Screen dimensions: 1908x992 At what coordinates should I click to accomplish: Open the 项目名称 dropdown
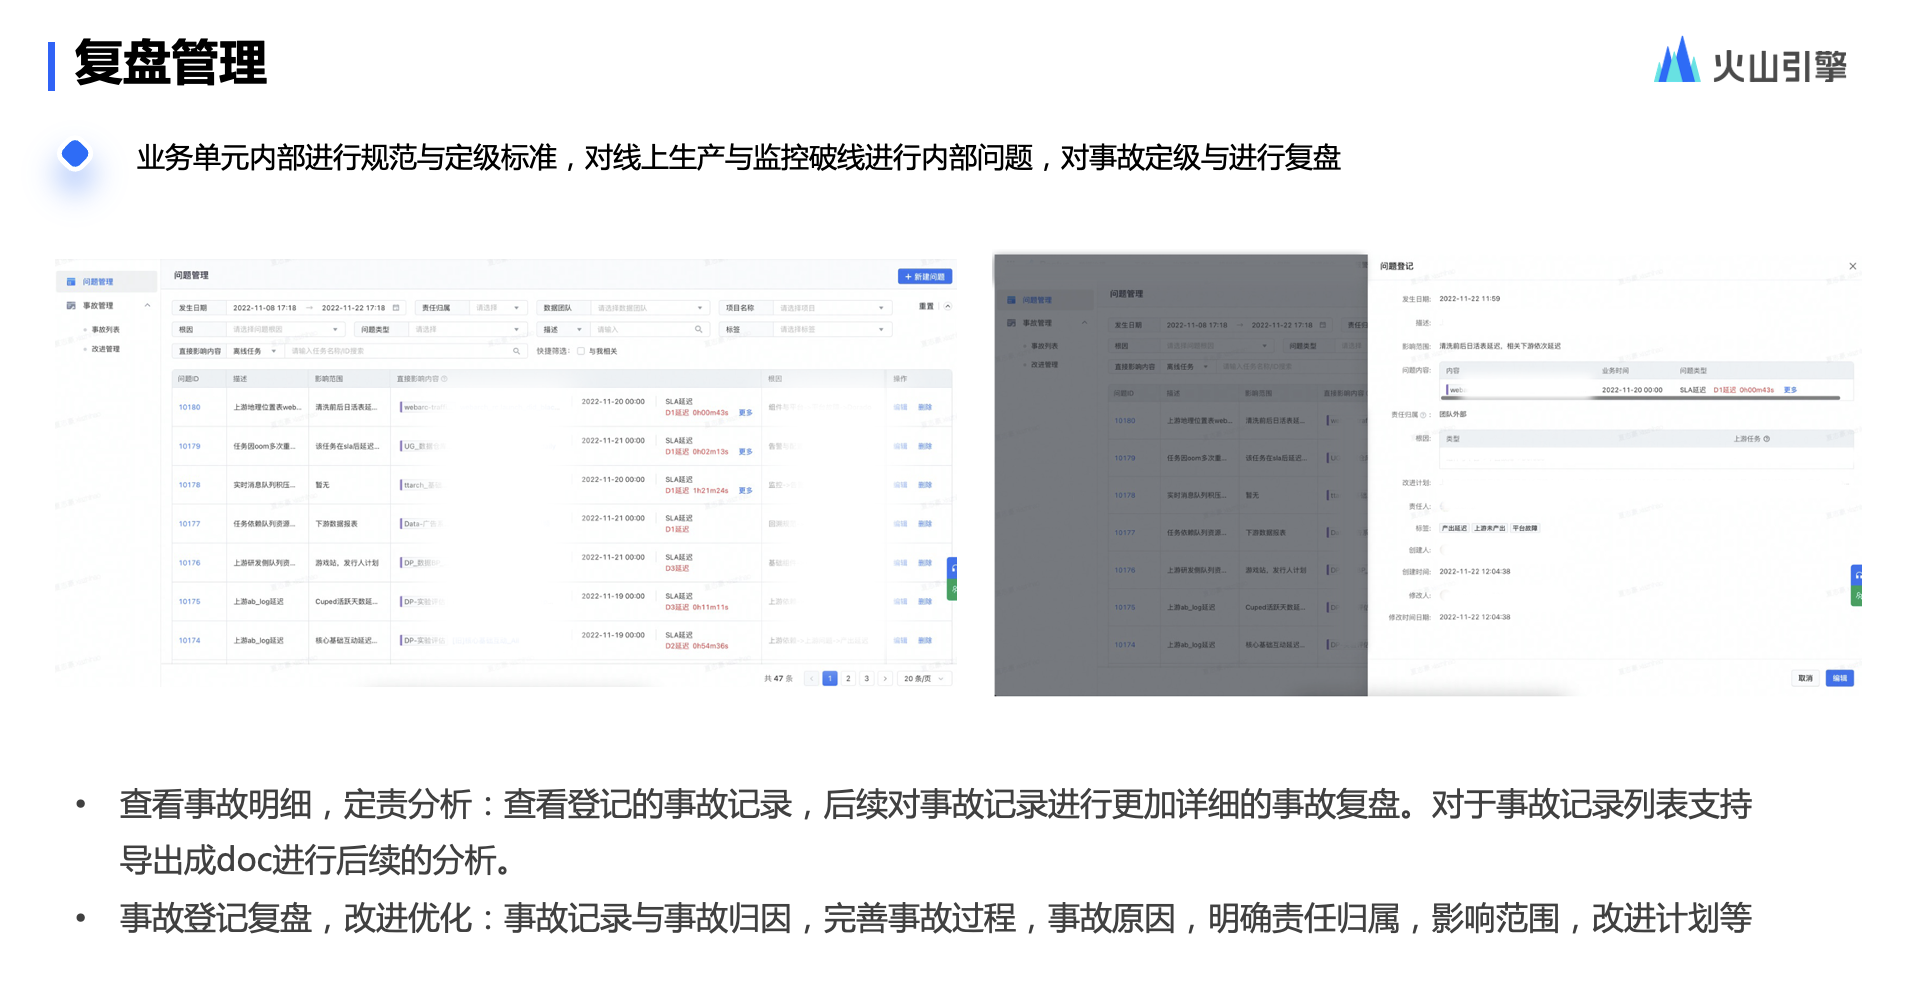[832, 308]
